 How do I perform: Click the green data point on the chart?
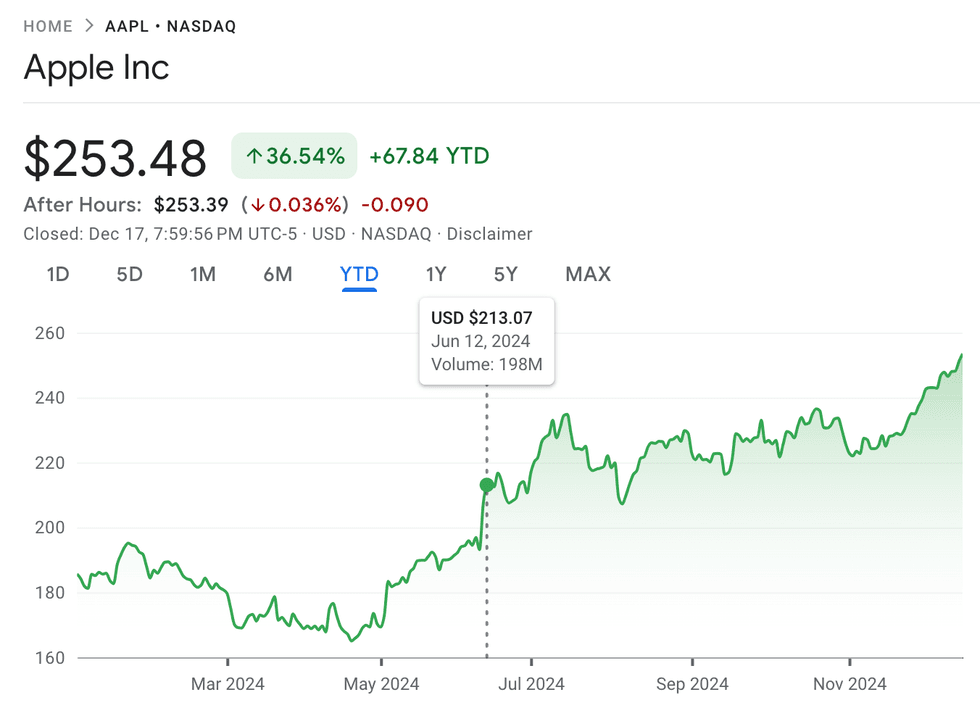487,485
